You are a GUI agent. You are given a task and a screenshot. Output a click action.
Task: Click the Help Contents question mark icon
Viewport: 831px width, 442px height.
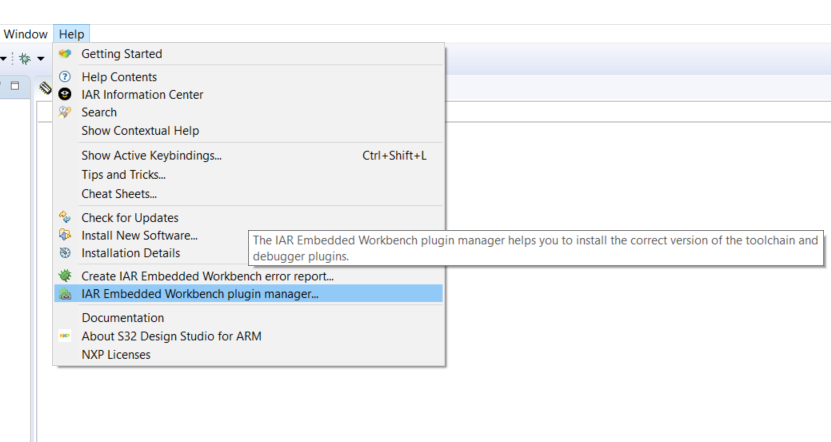pyautogui.click(x=65, y=77)
